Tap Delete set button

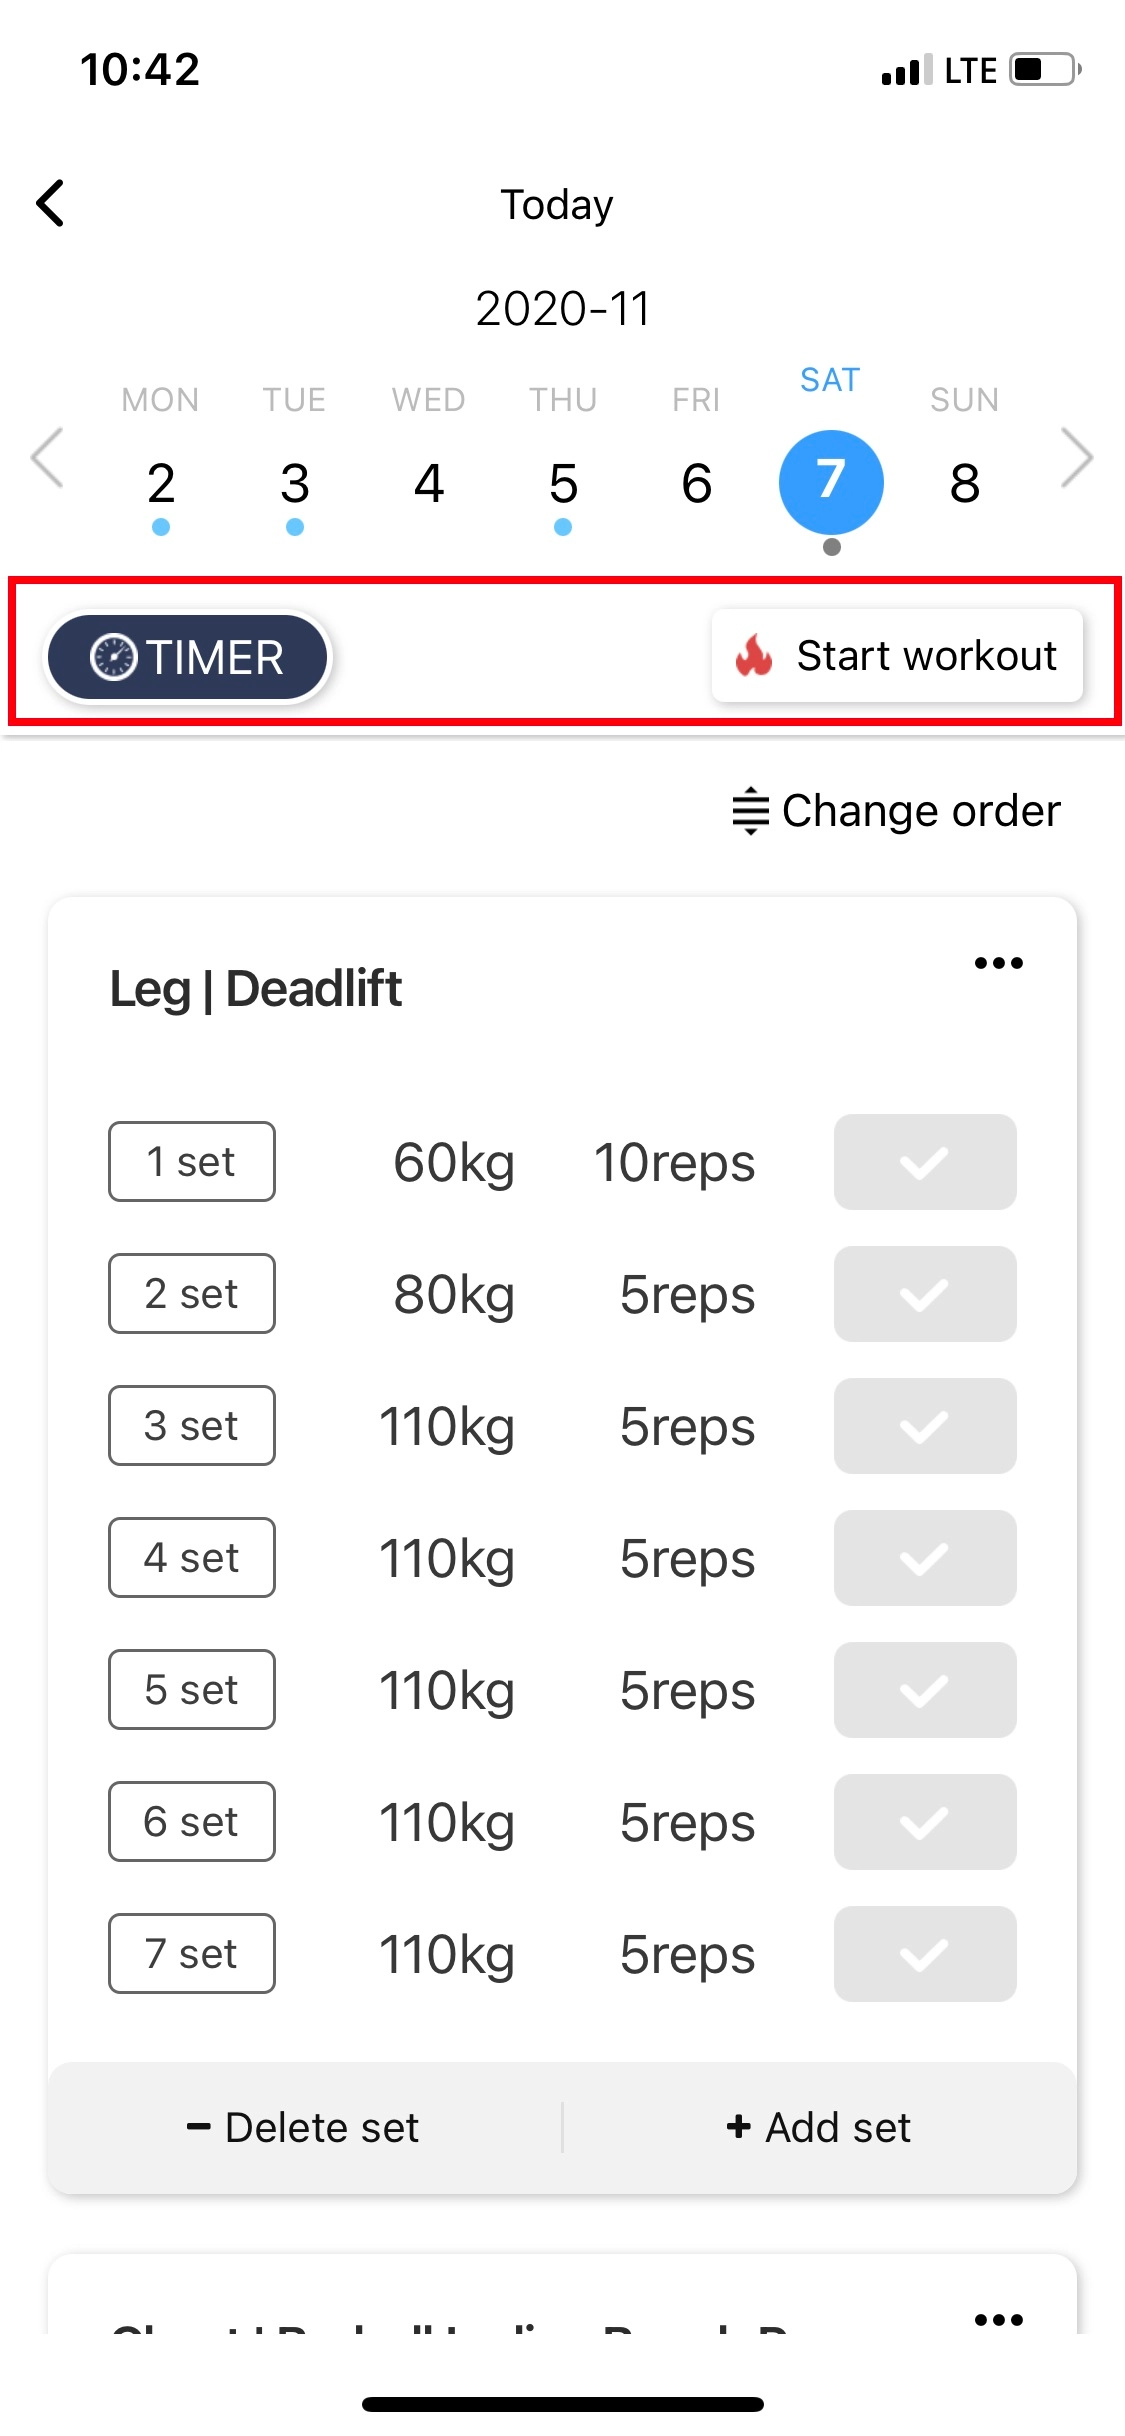(x=303, y=2127)
